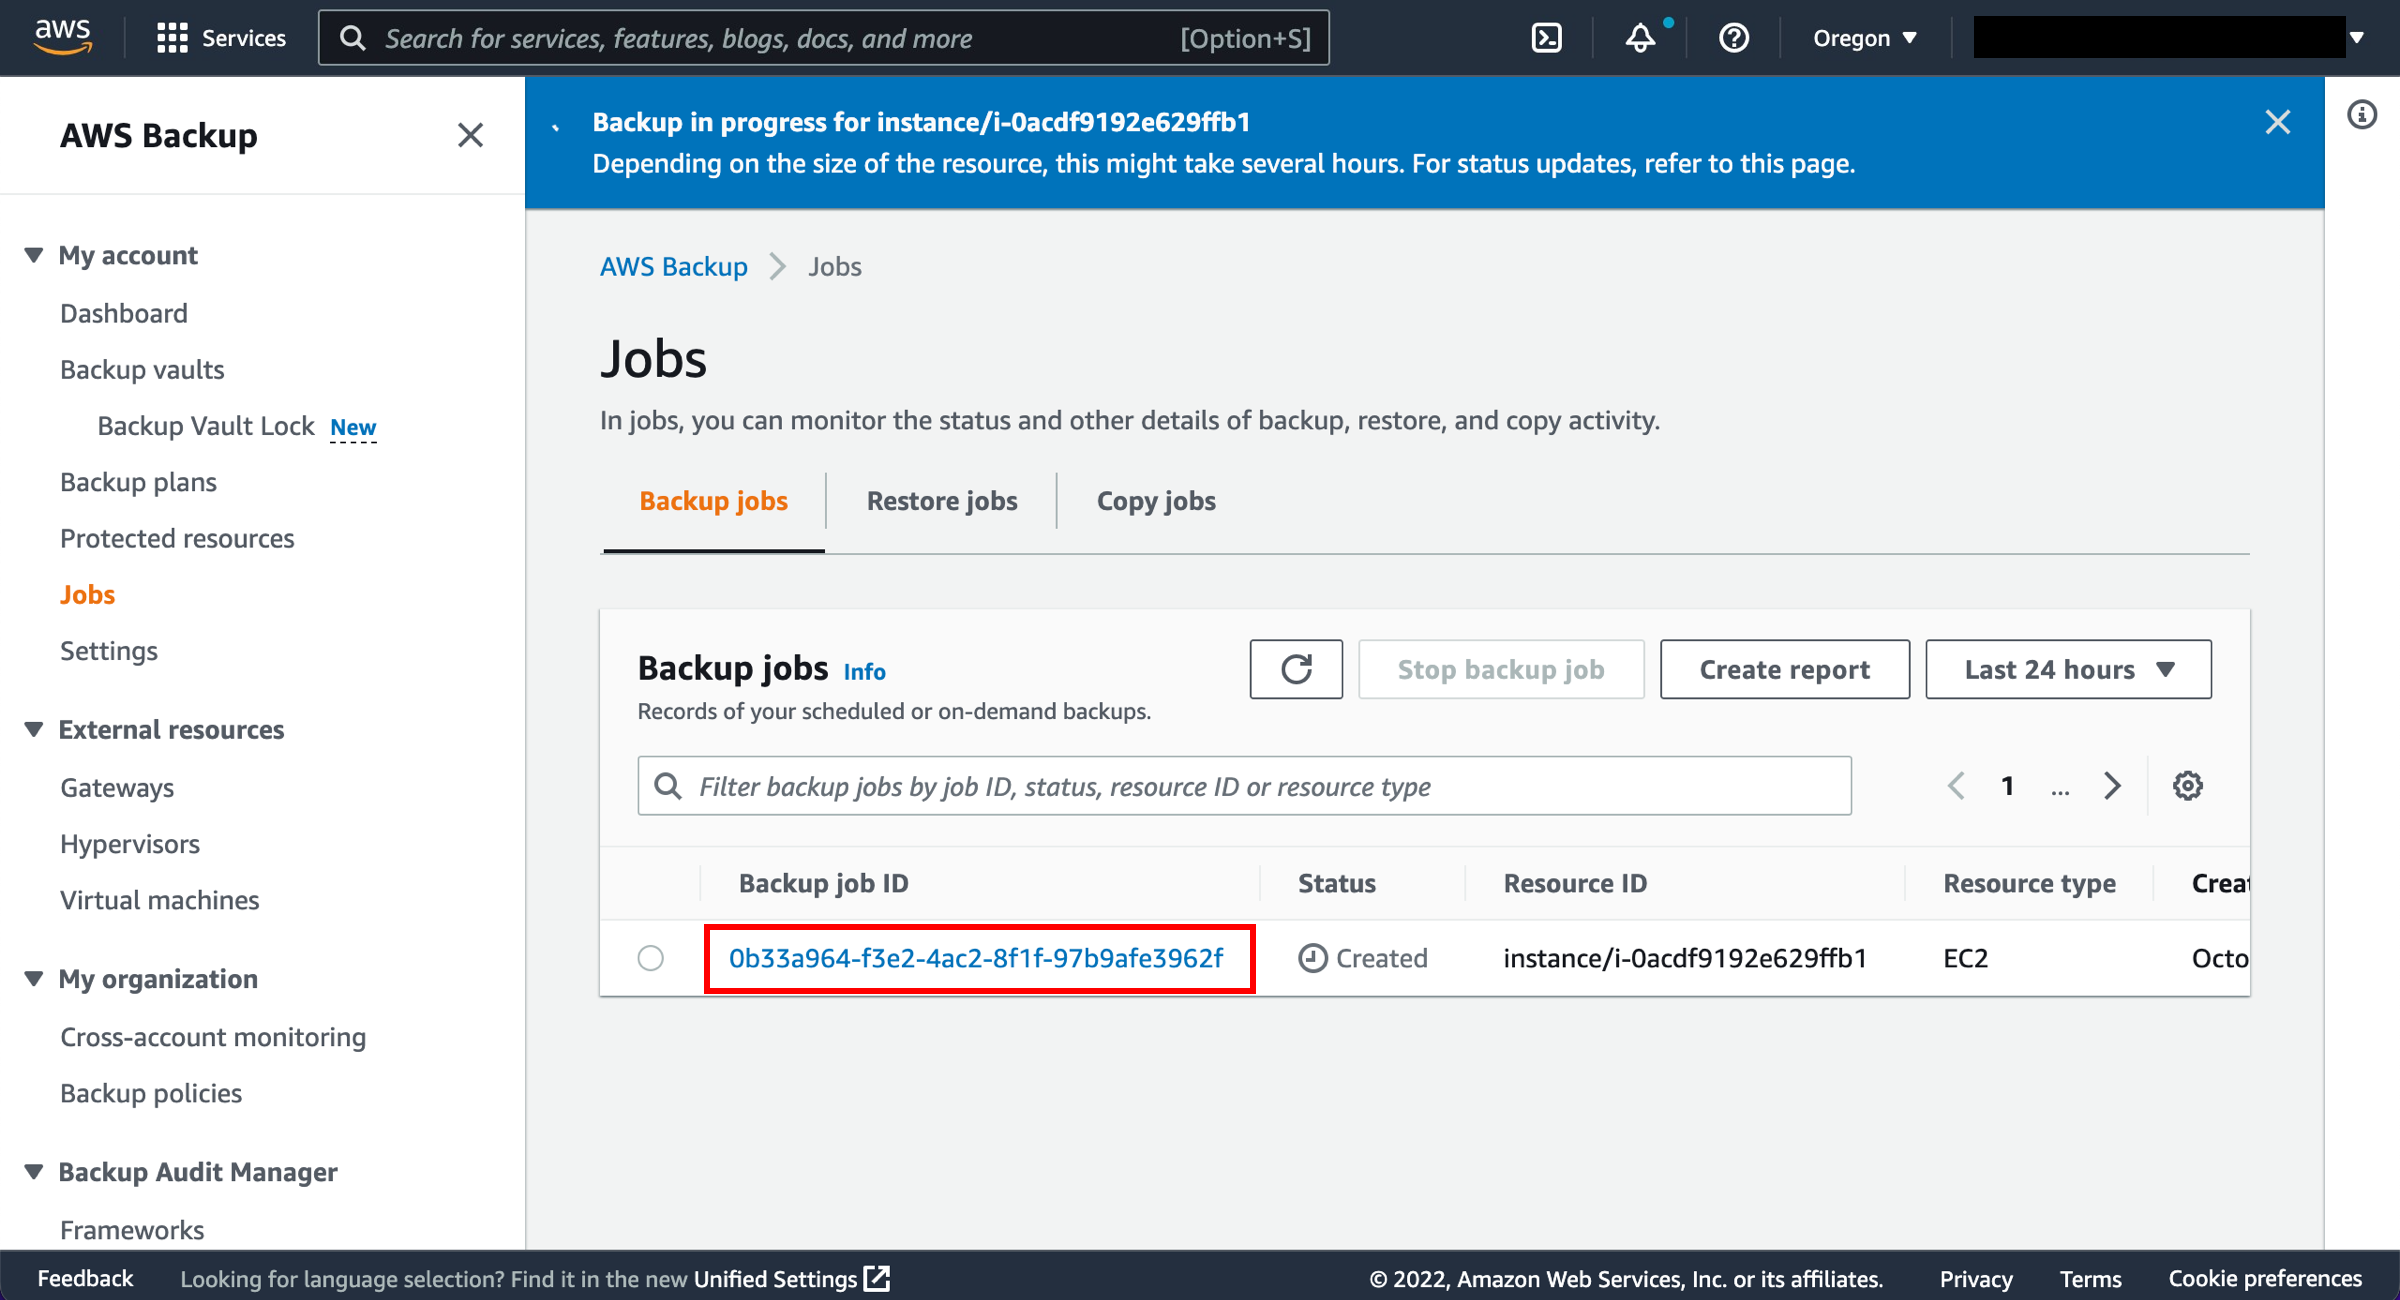Screen dimensions: 2400x1300
Task: Open the help question mark icon
Action: coord(1733,38)
